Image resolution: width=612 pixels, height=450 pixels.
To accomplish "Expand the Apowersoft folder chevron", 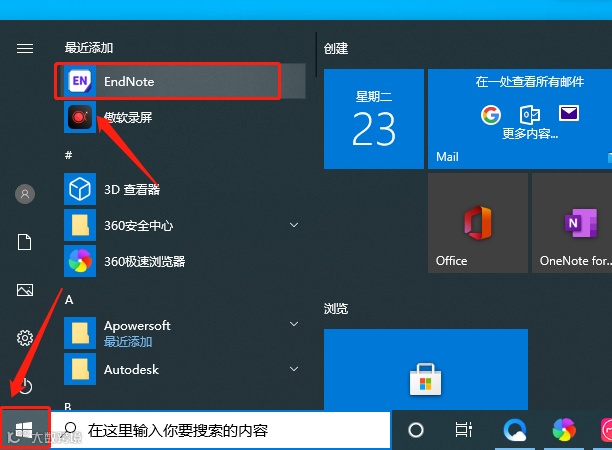I will click(x=294, y=324).
